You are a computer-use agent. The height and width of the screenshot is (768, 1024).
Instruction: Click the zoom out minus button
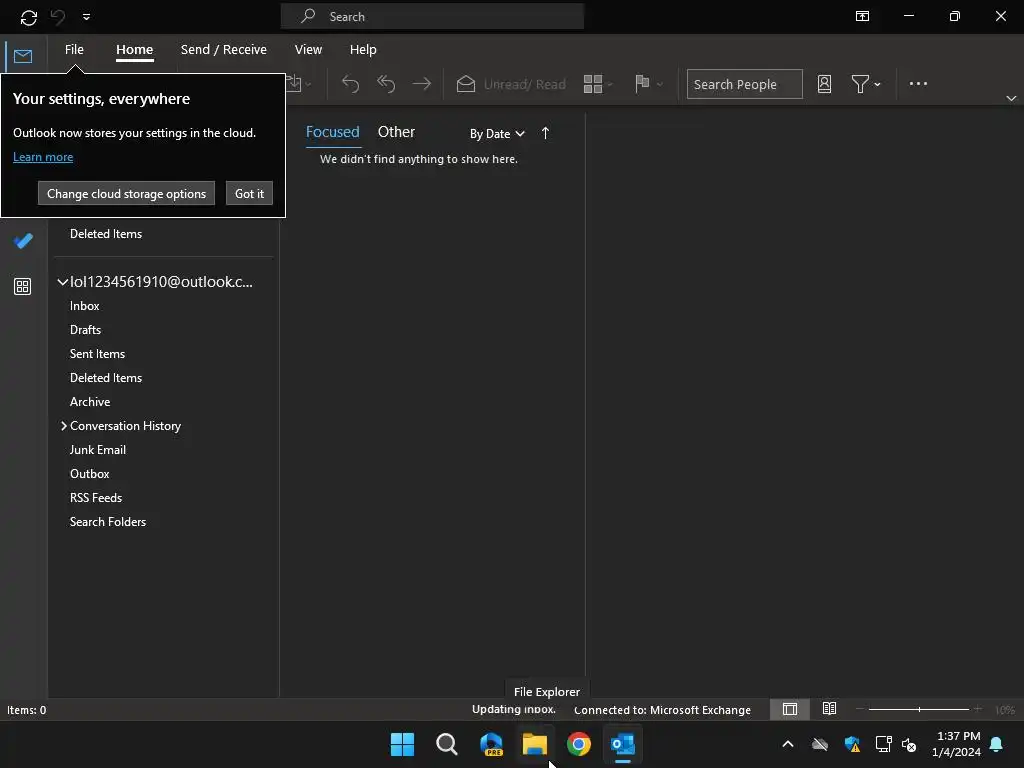pos(859,709)
